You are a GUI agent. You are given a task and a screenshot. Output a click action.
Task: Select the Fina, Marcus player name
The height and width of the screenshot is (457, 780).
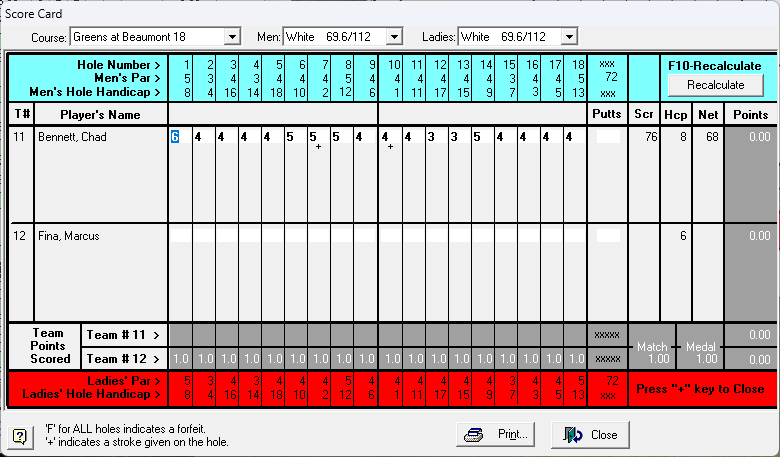tap(68, 236)
